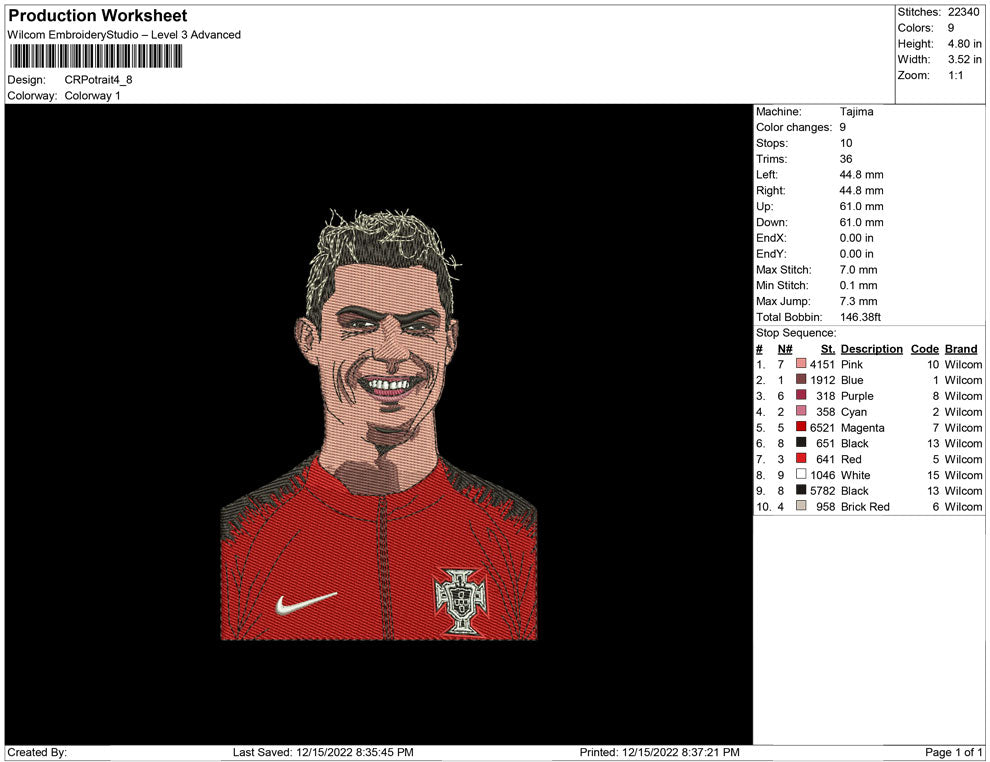Select the stitch count 1046 in White row
990x762 pixels.
822,474
